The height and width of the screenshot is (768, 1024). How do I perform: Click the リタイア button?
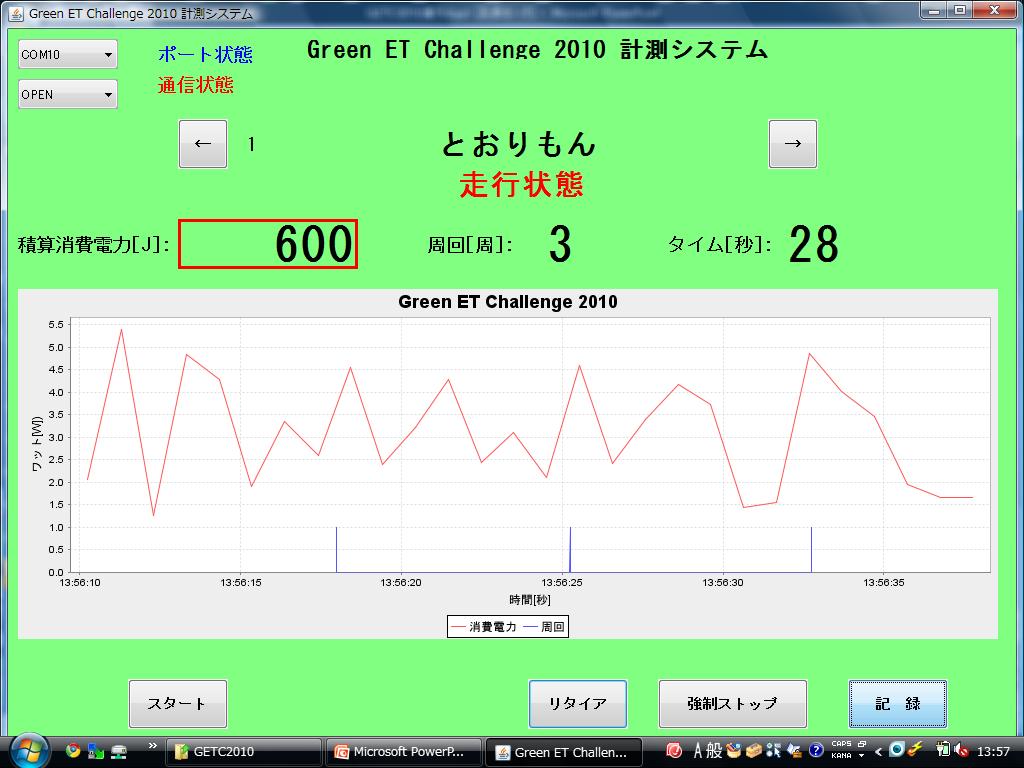pyautogui.click(x=577, y=704)
